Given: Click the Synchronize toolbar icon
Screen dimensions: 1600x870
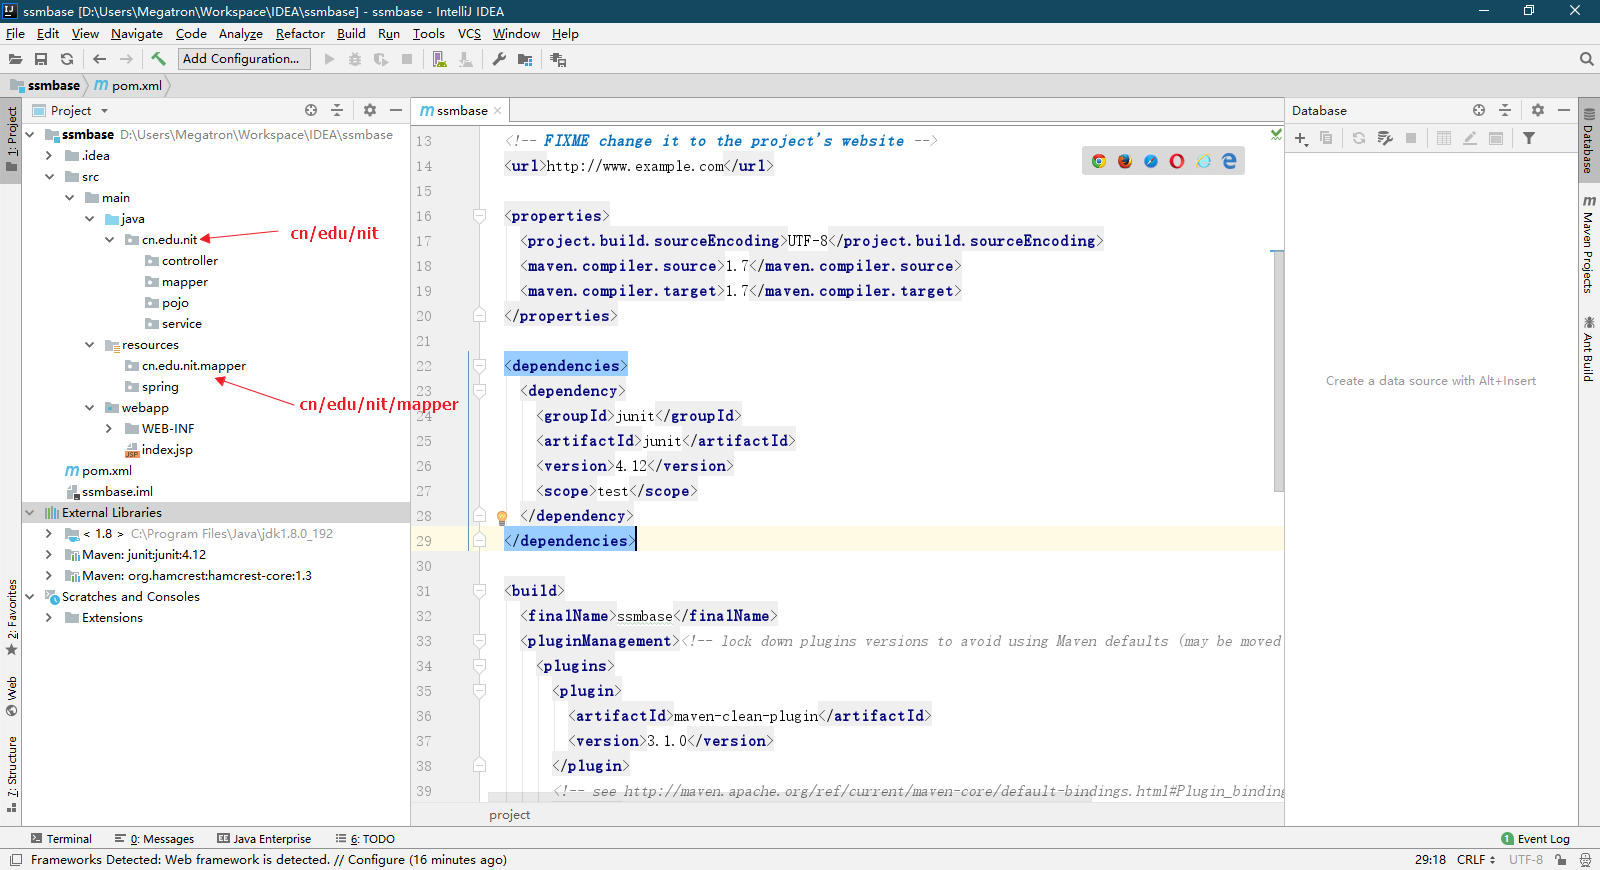Looking at the screenshot, I should [x=67, y=59].
